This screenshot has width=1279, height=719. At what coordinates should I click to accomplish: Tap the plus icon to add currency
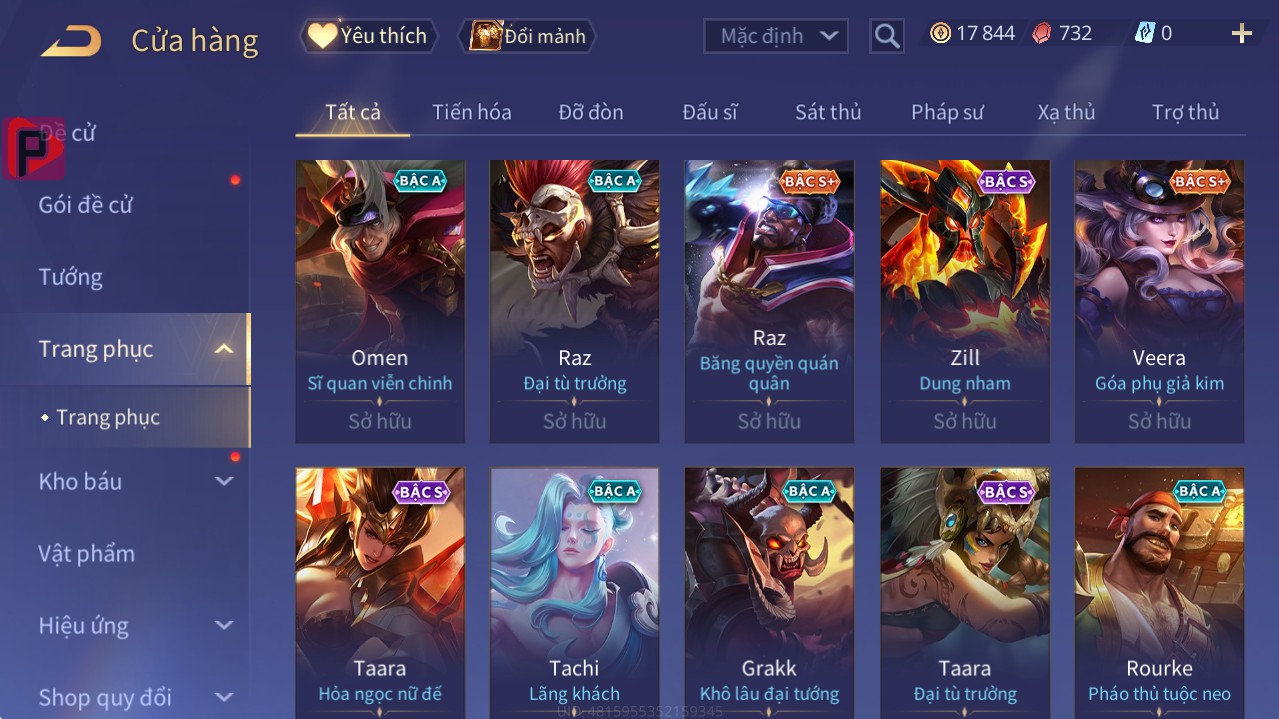(x=1242, y=34)
